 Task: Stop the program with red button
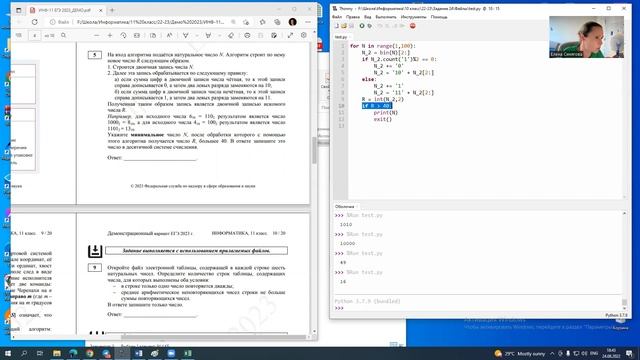pyautogui.click(x=413, y=26)
